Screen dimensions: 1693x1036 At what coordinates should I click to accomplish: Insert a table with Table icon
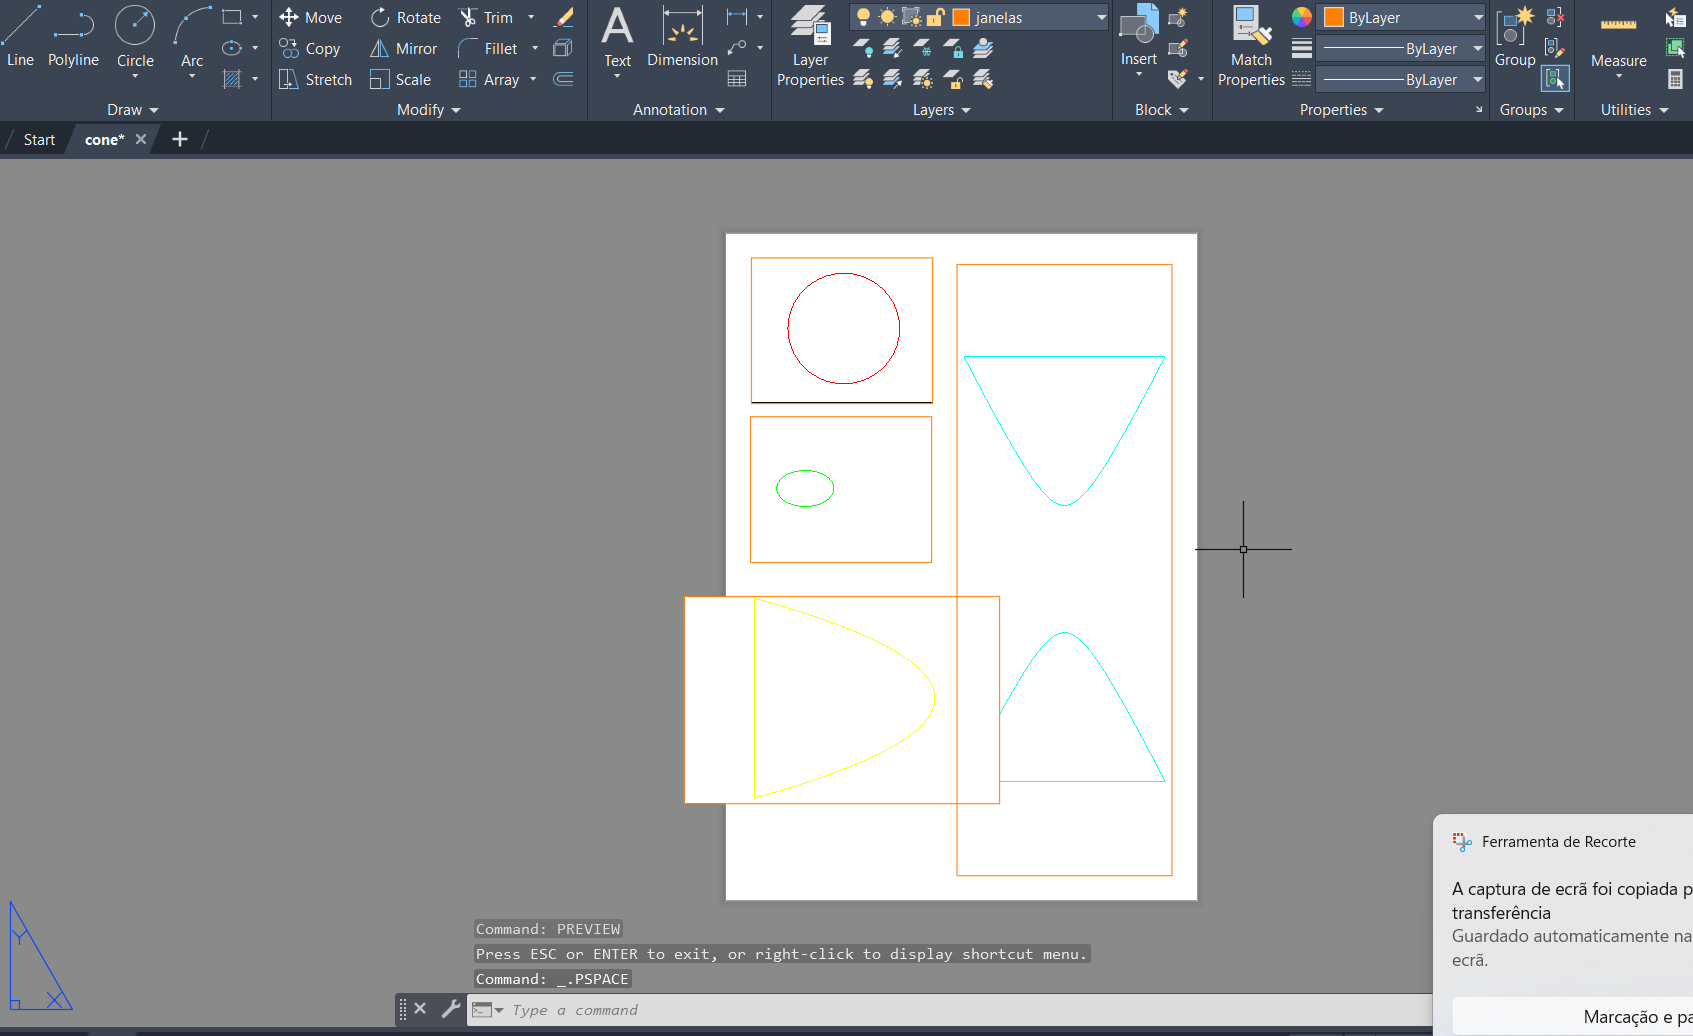737,79
